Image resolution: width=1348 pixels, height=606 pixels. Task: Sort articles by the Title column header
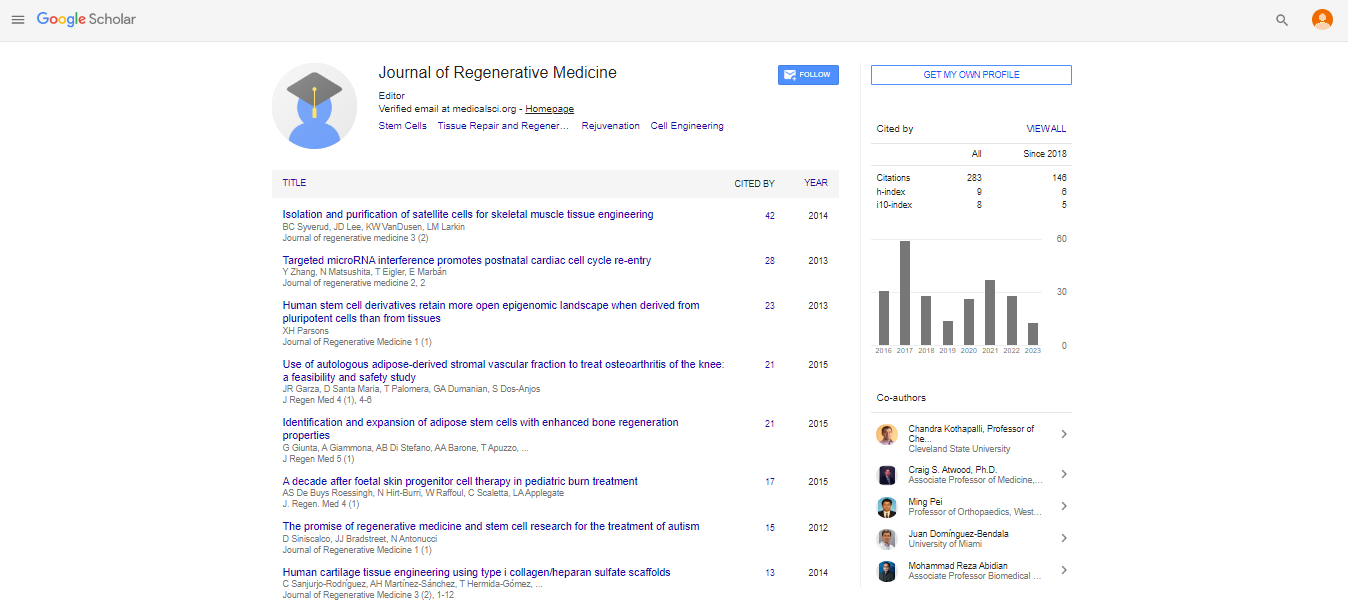click(x=294, y=183)
